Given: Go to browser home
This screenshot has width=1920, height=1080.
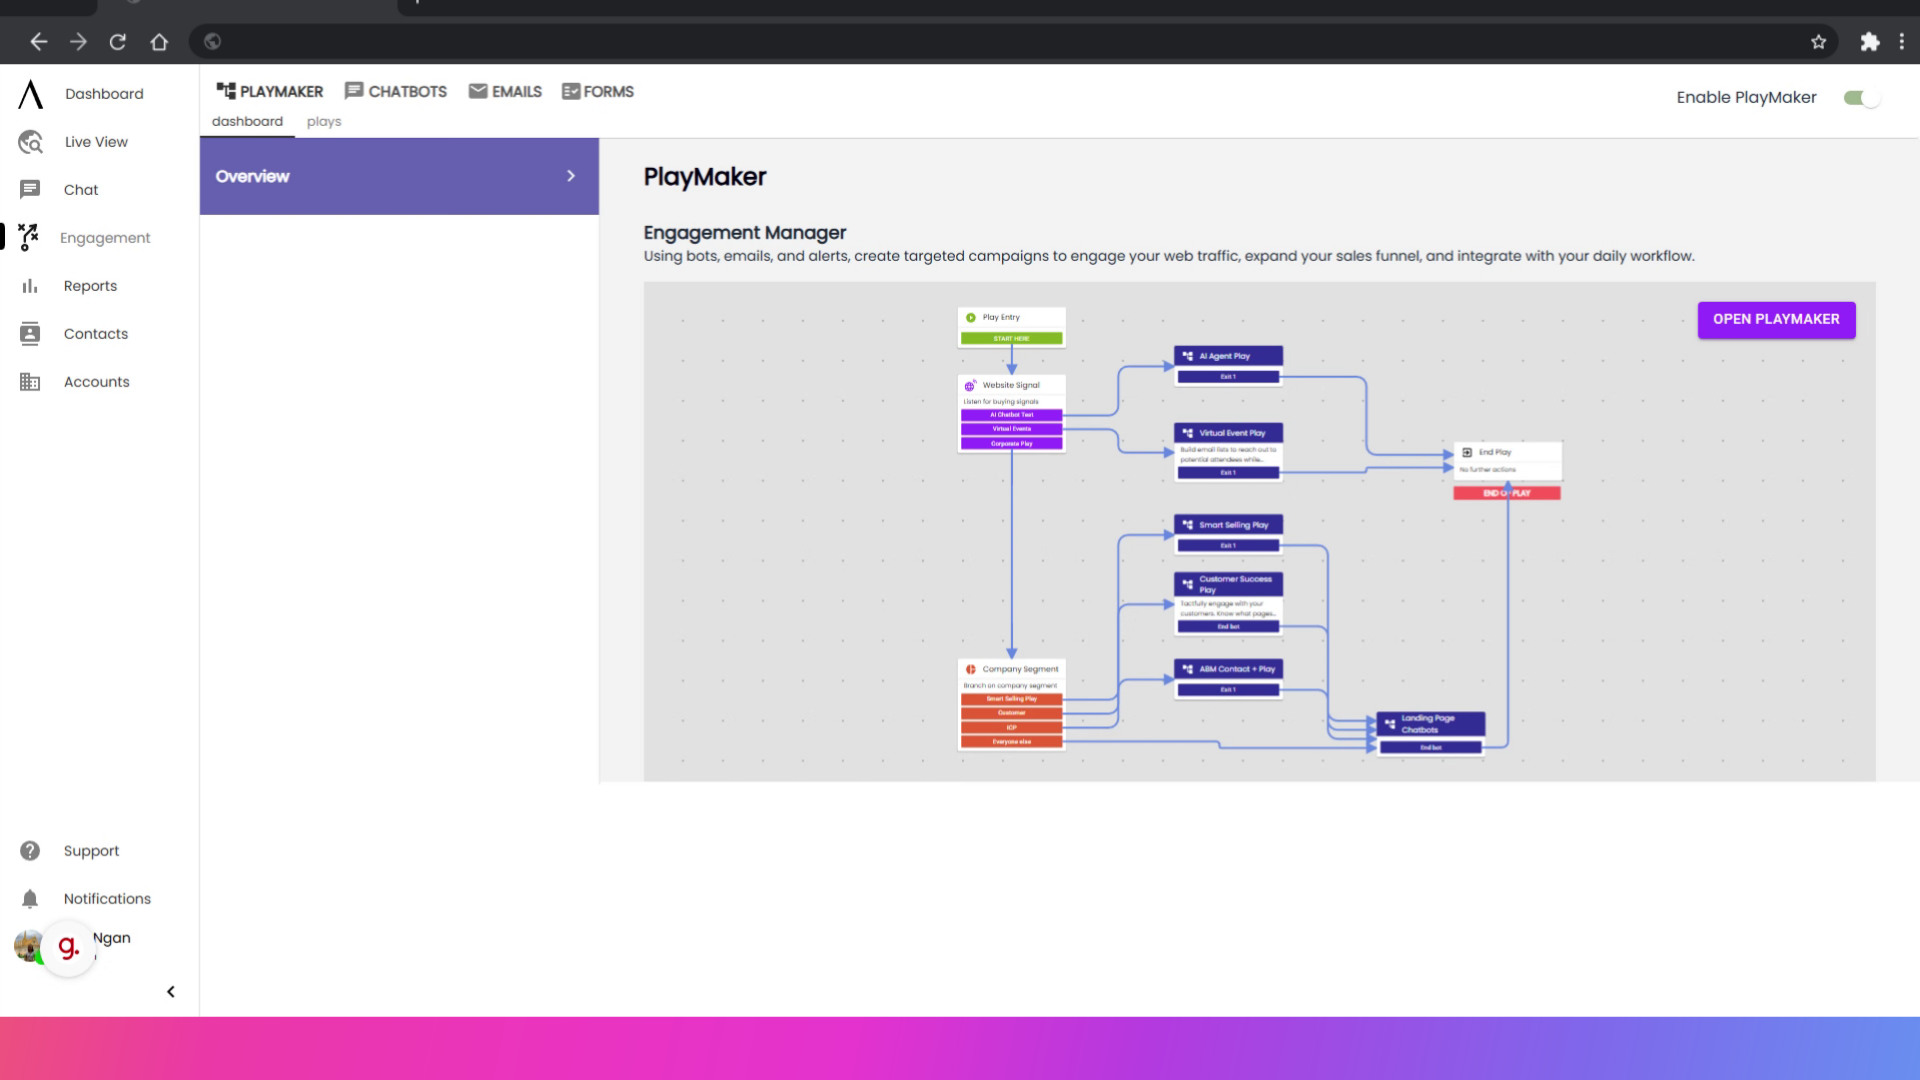Looking at the screenshot, I should coord(159,42).
